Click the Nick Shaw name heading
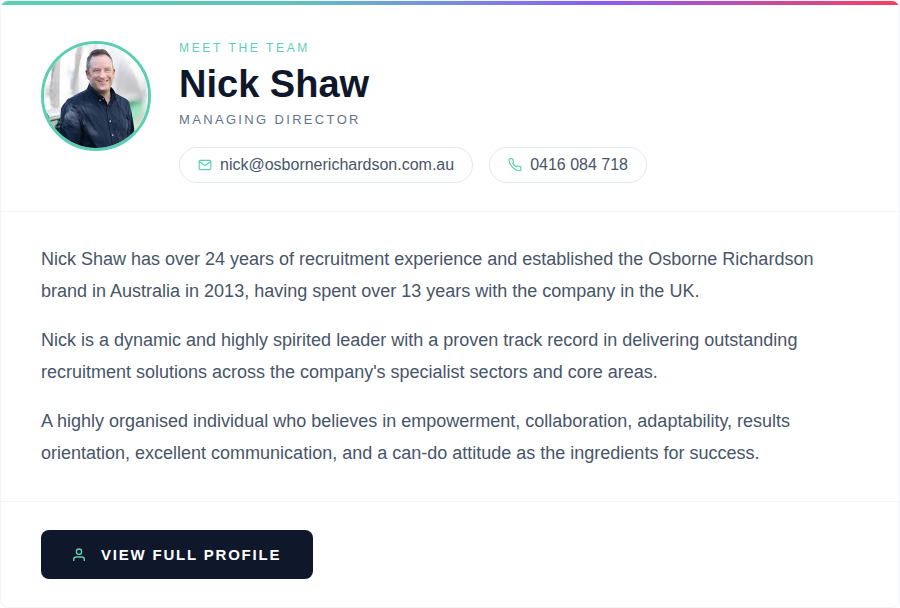Viewport: 900px width, 608px height. (274, 84)
